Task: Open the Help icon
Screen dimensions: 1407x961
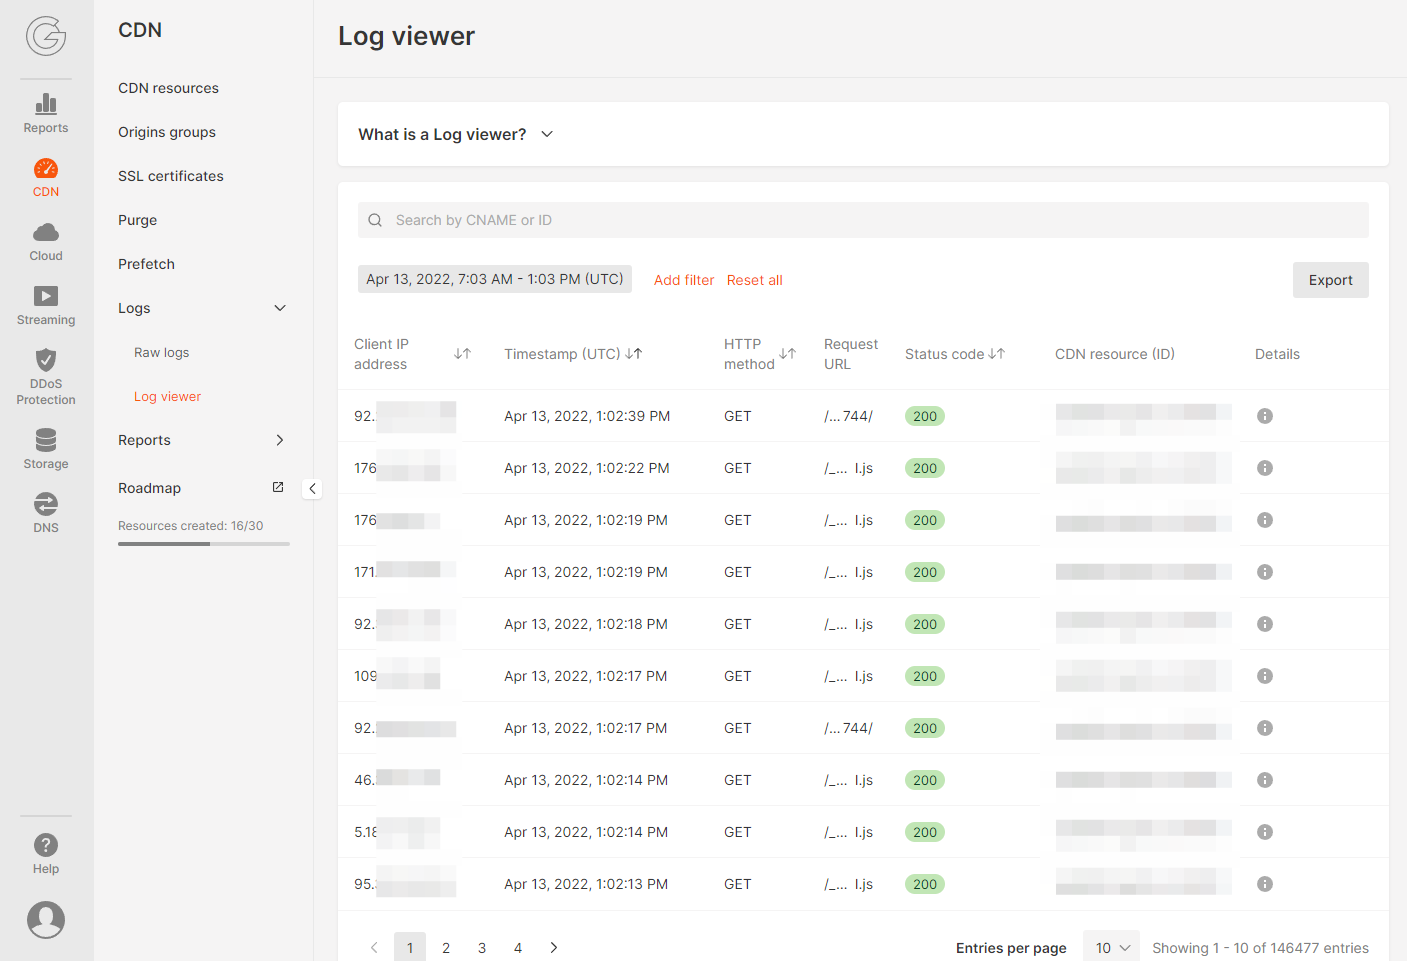Action: pos(46,854)
